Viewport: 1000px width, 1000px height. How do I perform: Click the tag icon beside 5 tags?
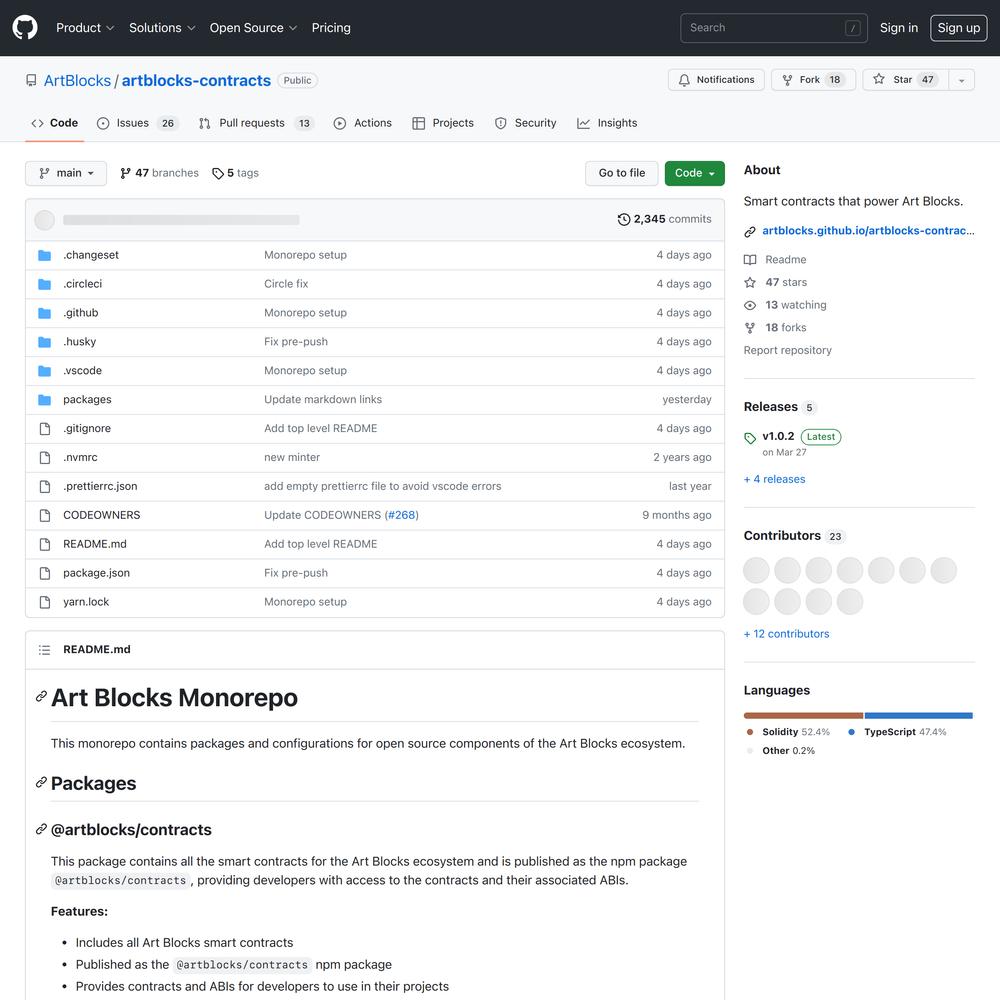(217, 173)
